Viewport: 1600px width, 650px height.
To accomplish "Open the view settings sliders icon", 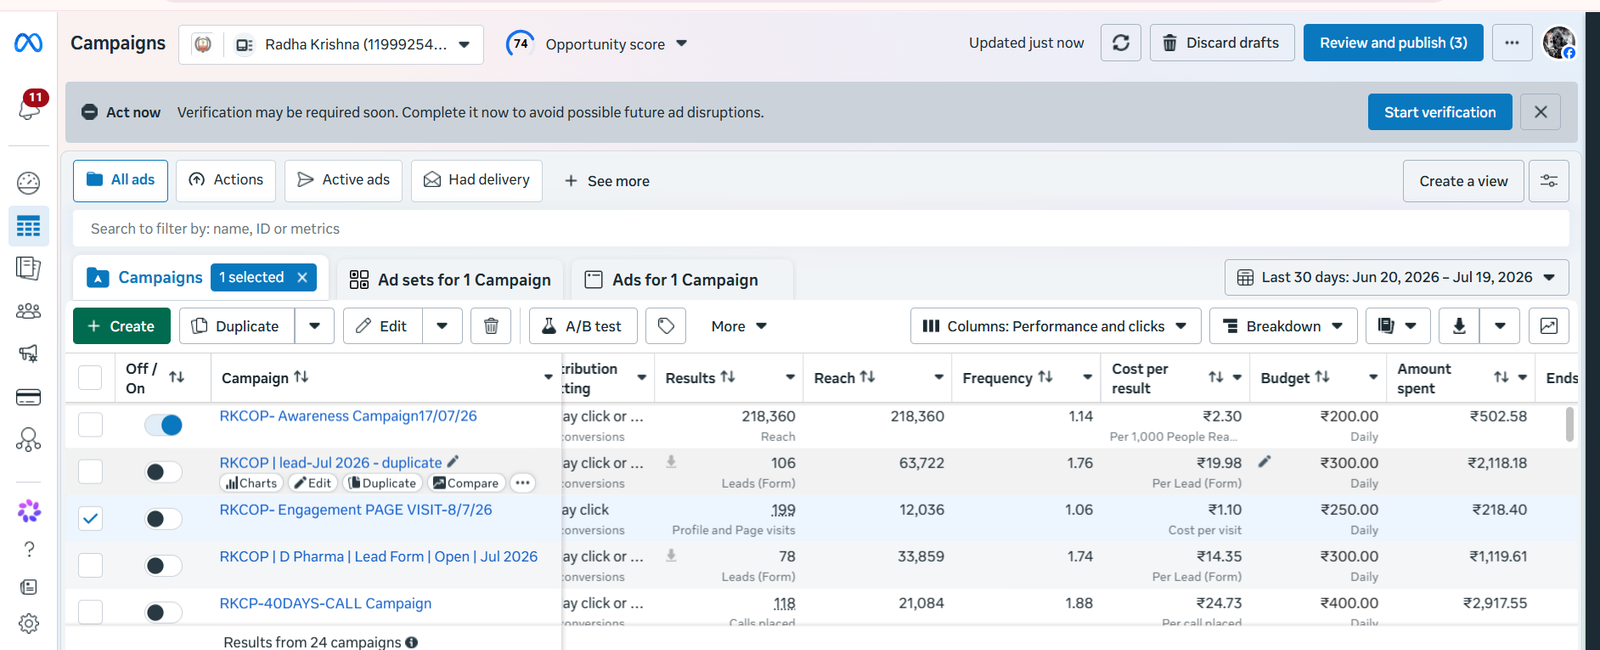I will [1549, 181].
